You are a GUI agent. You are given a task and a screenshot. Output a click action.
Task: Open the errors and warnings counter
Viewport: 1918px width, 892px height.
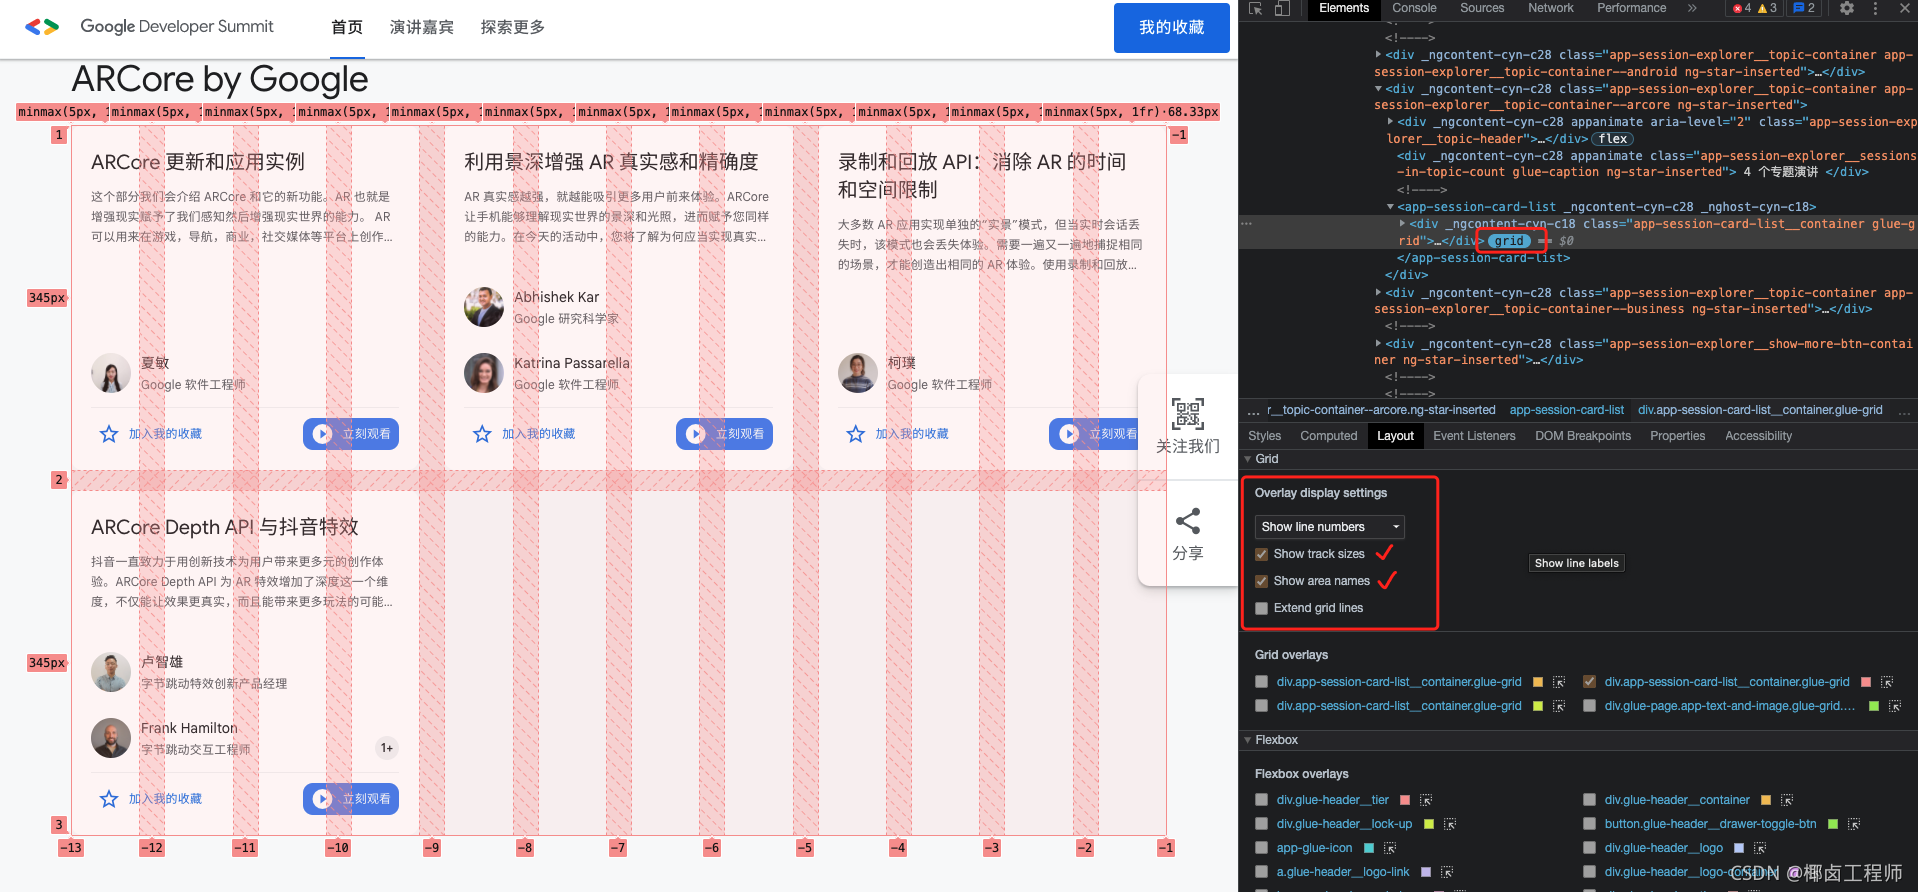coord(1755,8)
